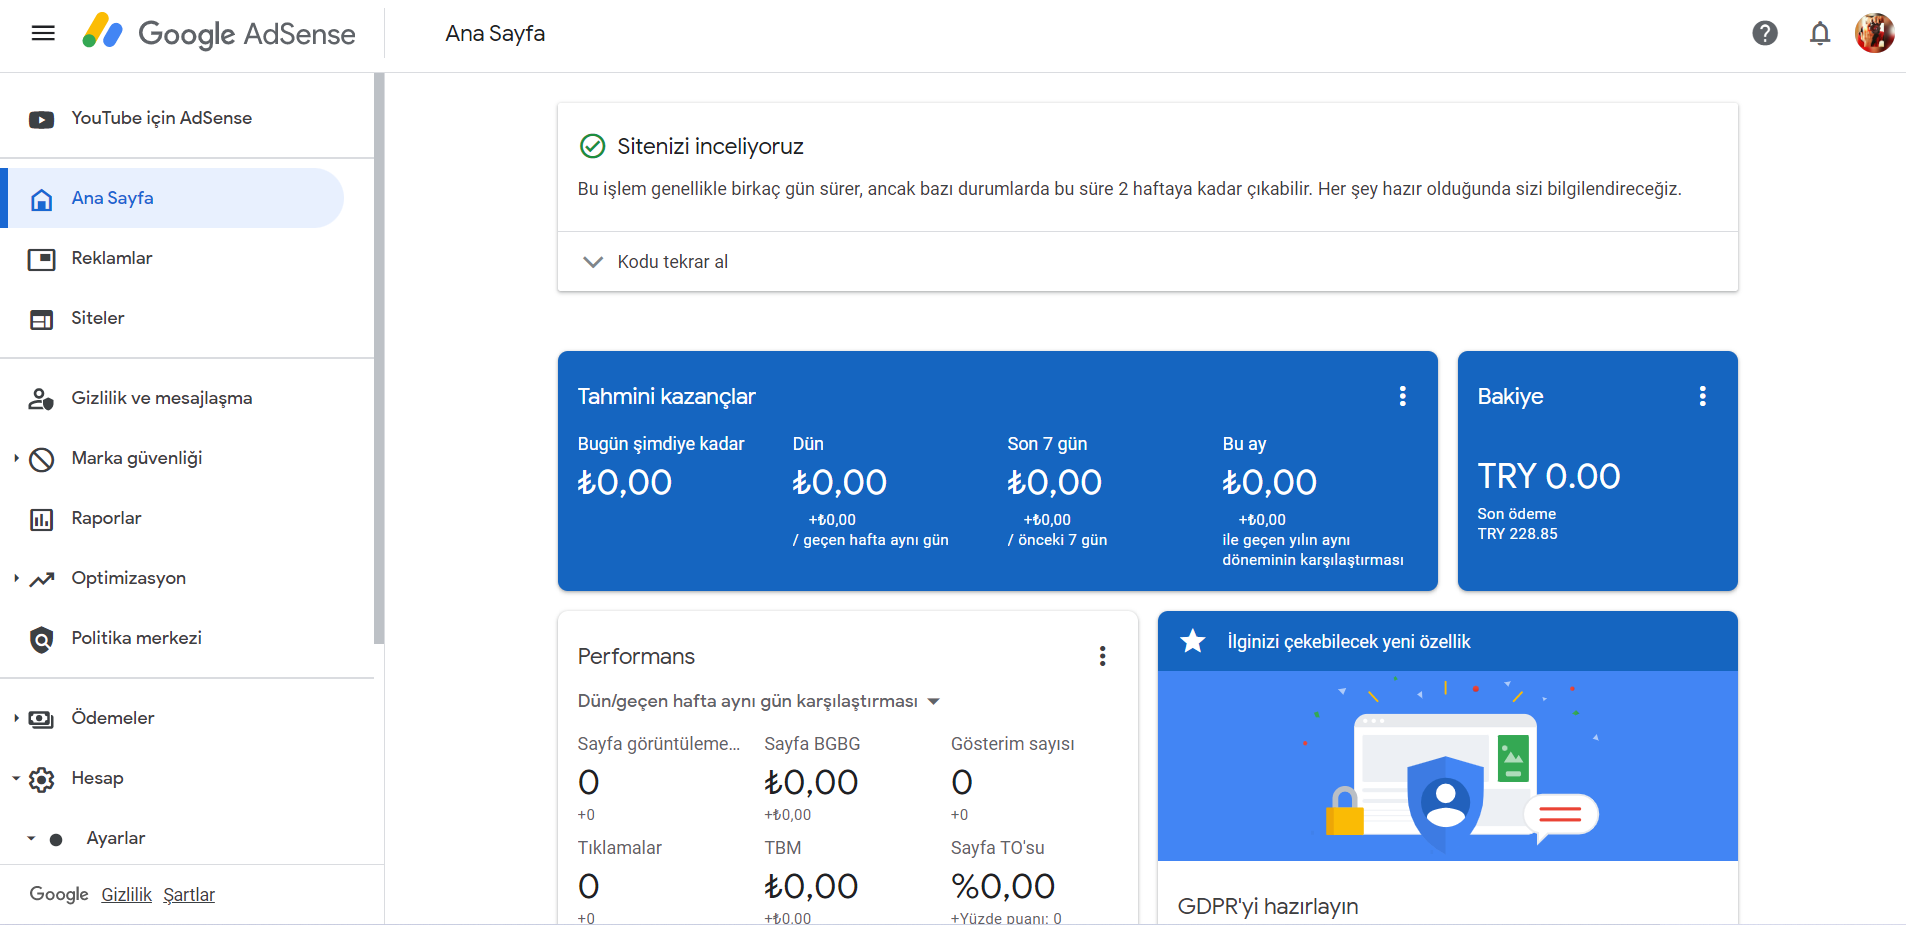Click the Son 7 gün earnings value
This screenshot has width=1906, height=925.
coord(1054,483)
